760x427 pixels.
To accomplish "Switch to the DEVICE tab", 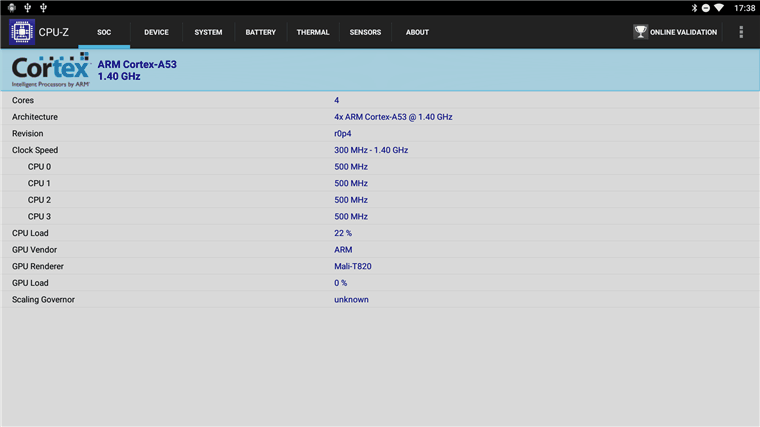I will [156, 32].
